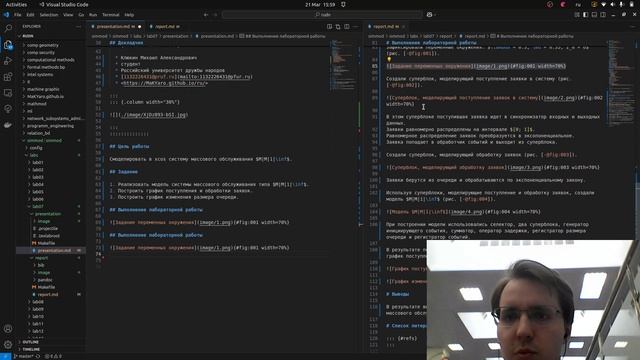Expand the lab01 folder

tap(38, 162)
